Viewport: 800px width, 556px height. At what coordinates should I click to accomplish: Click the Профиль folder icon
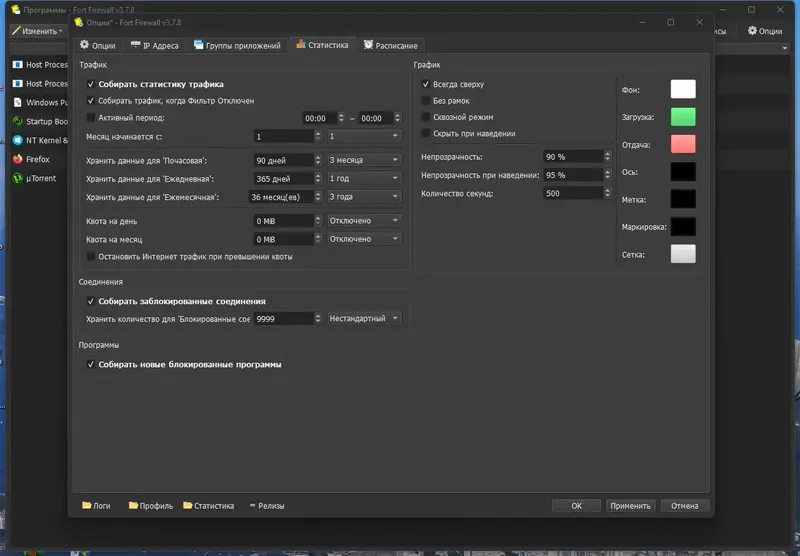(133, 506)
